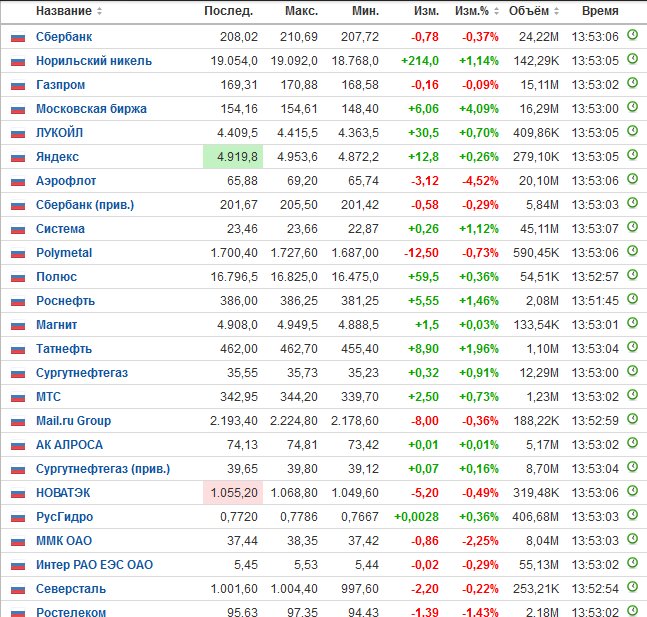Open the Сургутнефтегаз (прив.) stock link
The height and width of the screenshot is (617, 647).
[x=103, y=468]
